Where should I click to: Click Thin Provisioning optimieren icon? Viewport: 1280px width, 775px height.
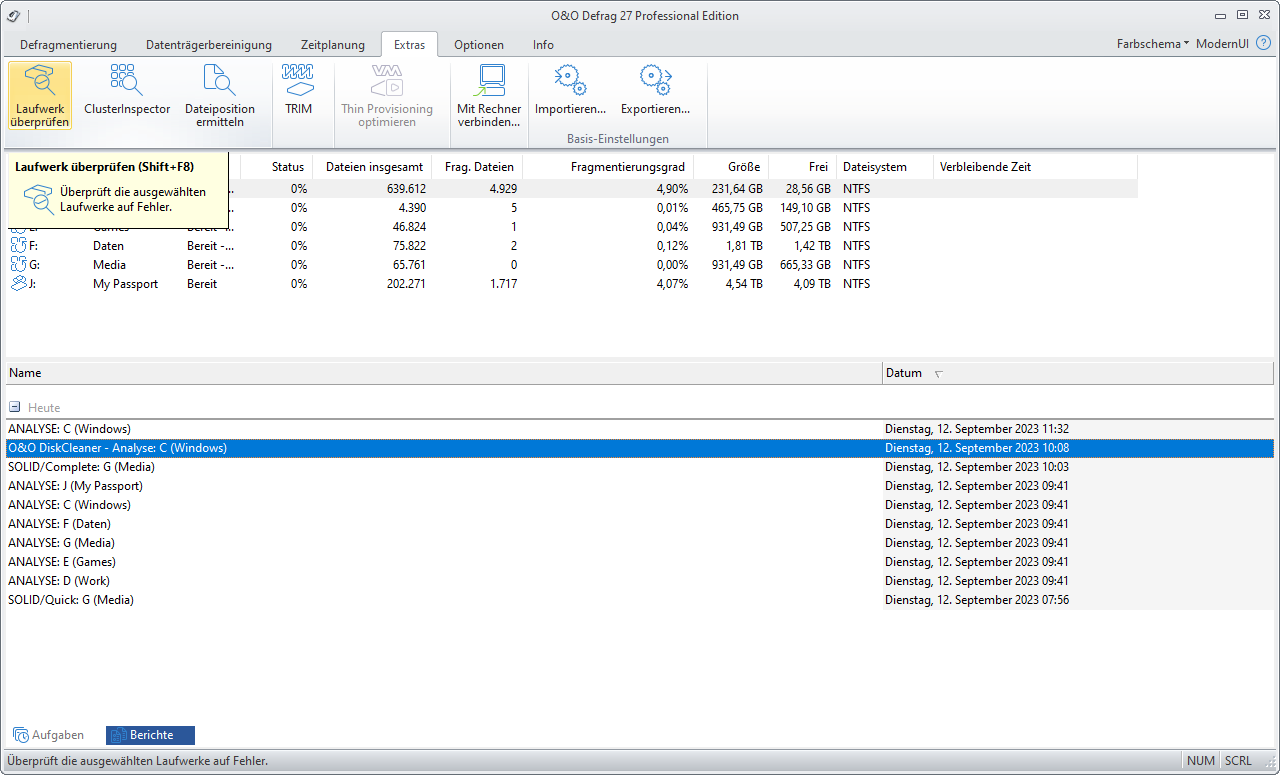[x=387, y=96]
